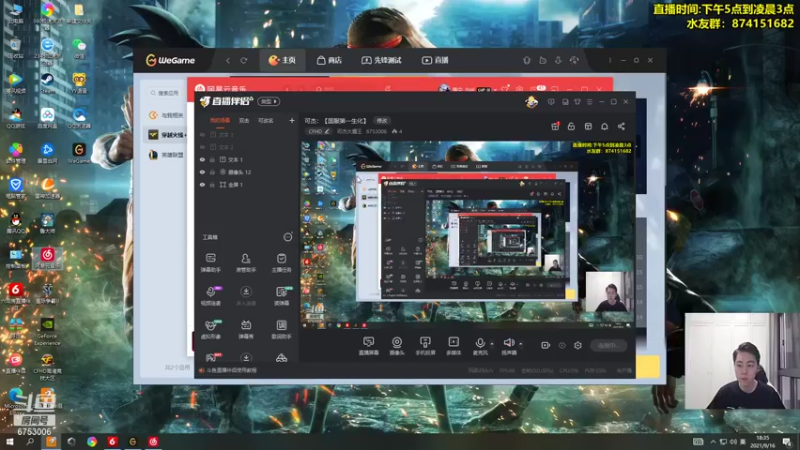Click the 麦克风 microphone icon
The width and height of the screenshot is (800, 450).
point(480,345)
